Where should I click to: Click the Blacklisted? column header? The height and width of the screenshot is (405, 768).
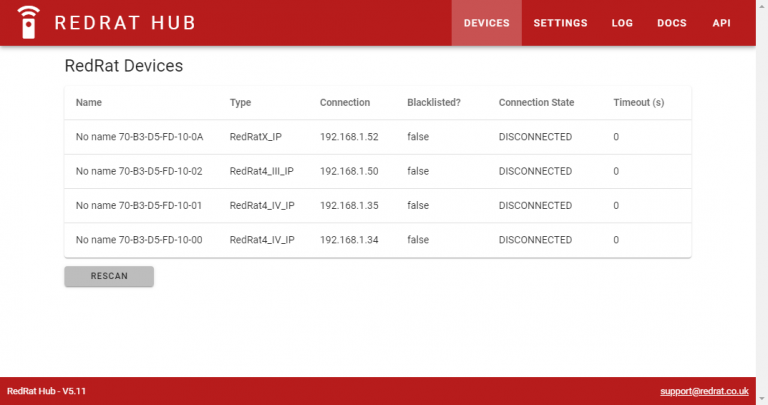click(434, 102)
